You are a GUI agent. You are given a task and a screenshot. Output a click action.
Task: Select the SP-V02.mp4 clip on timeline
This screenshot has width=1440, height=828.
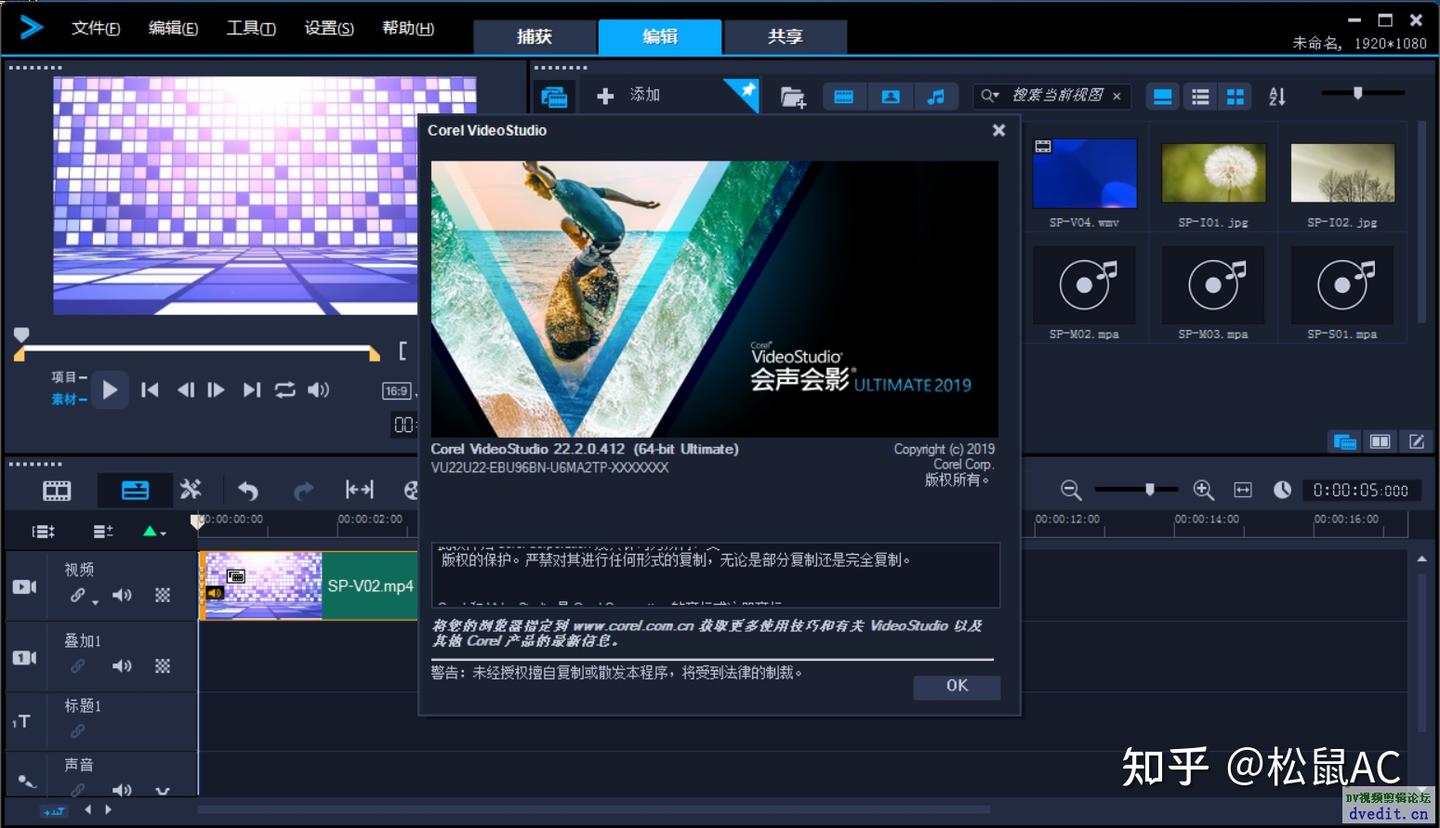(309, 586)
